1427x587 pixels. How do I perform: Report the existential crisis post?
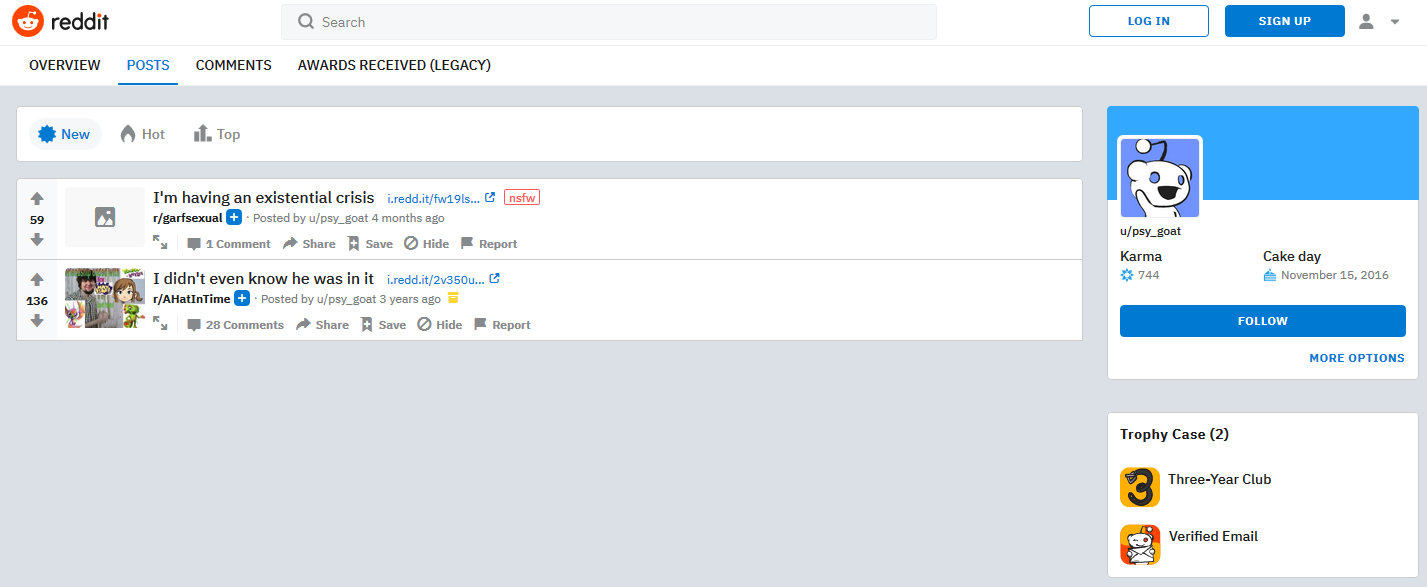[x=488, y=244]
